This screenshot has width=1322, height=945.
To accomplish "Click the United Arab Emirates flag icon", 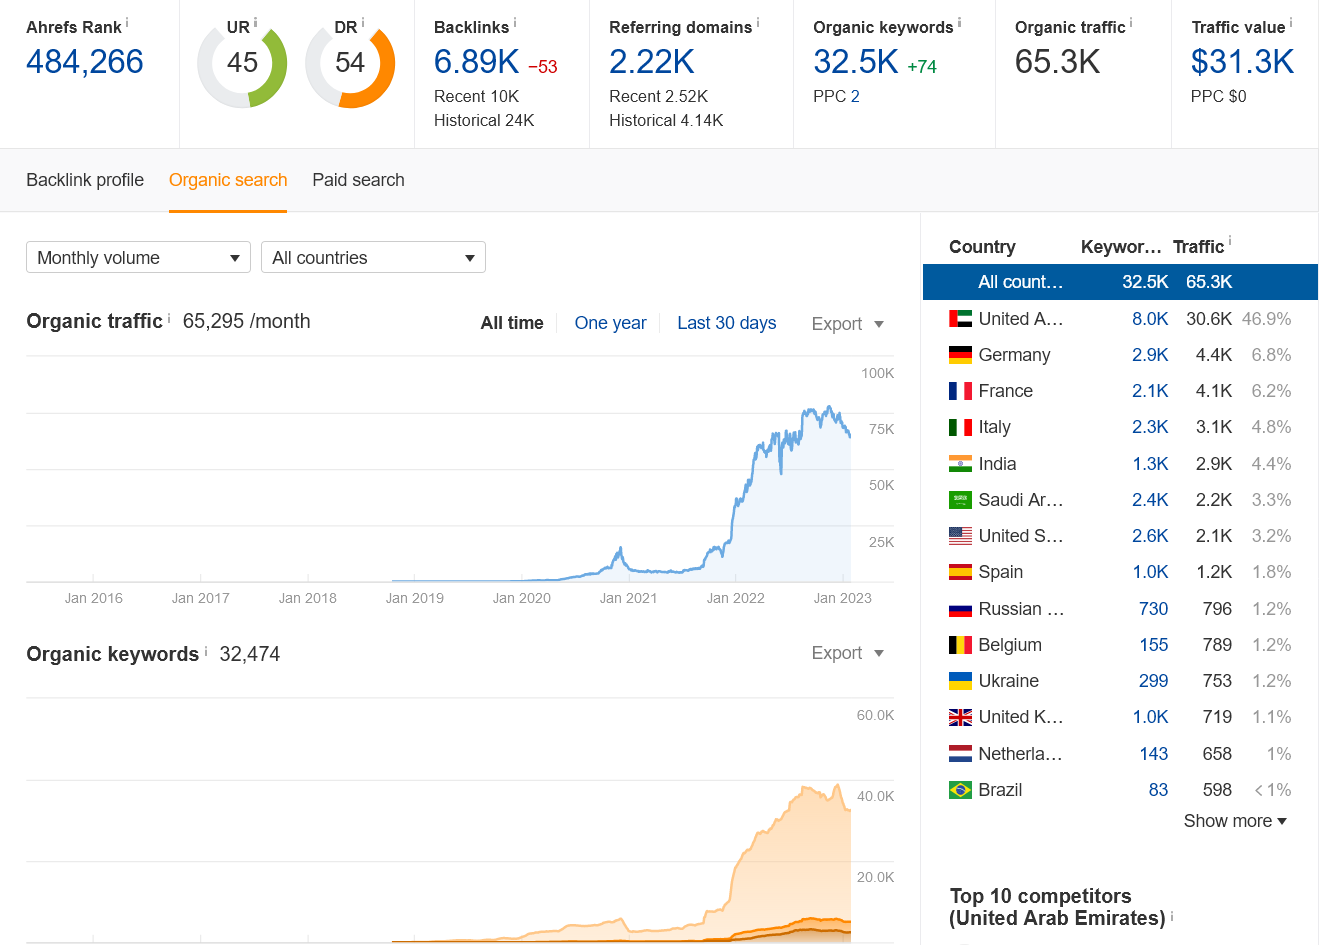I will point(960,319).
